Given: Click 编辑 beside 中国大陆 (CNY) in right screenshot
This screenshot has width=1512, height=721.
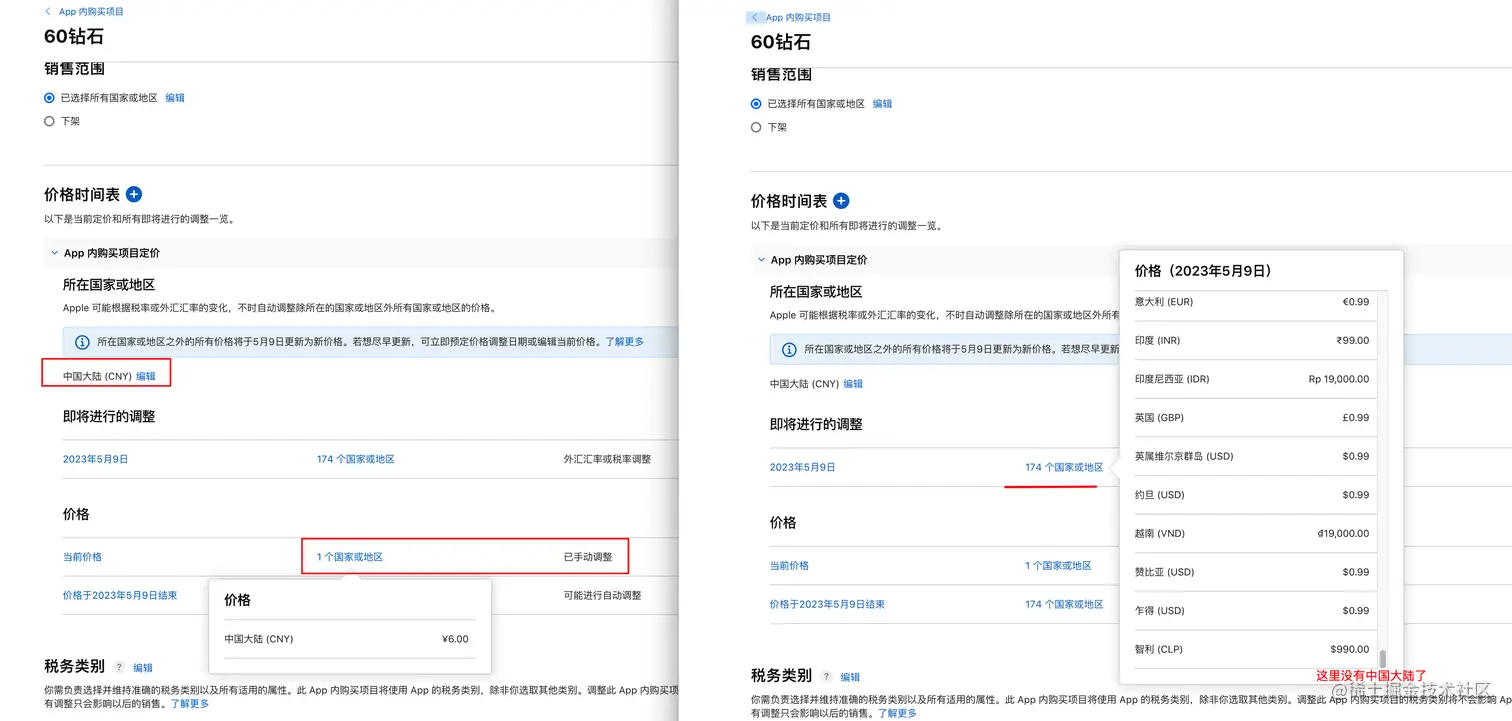Looking at the screenshot, I should [x=853, y=384].
